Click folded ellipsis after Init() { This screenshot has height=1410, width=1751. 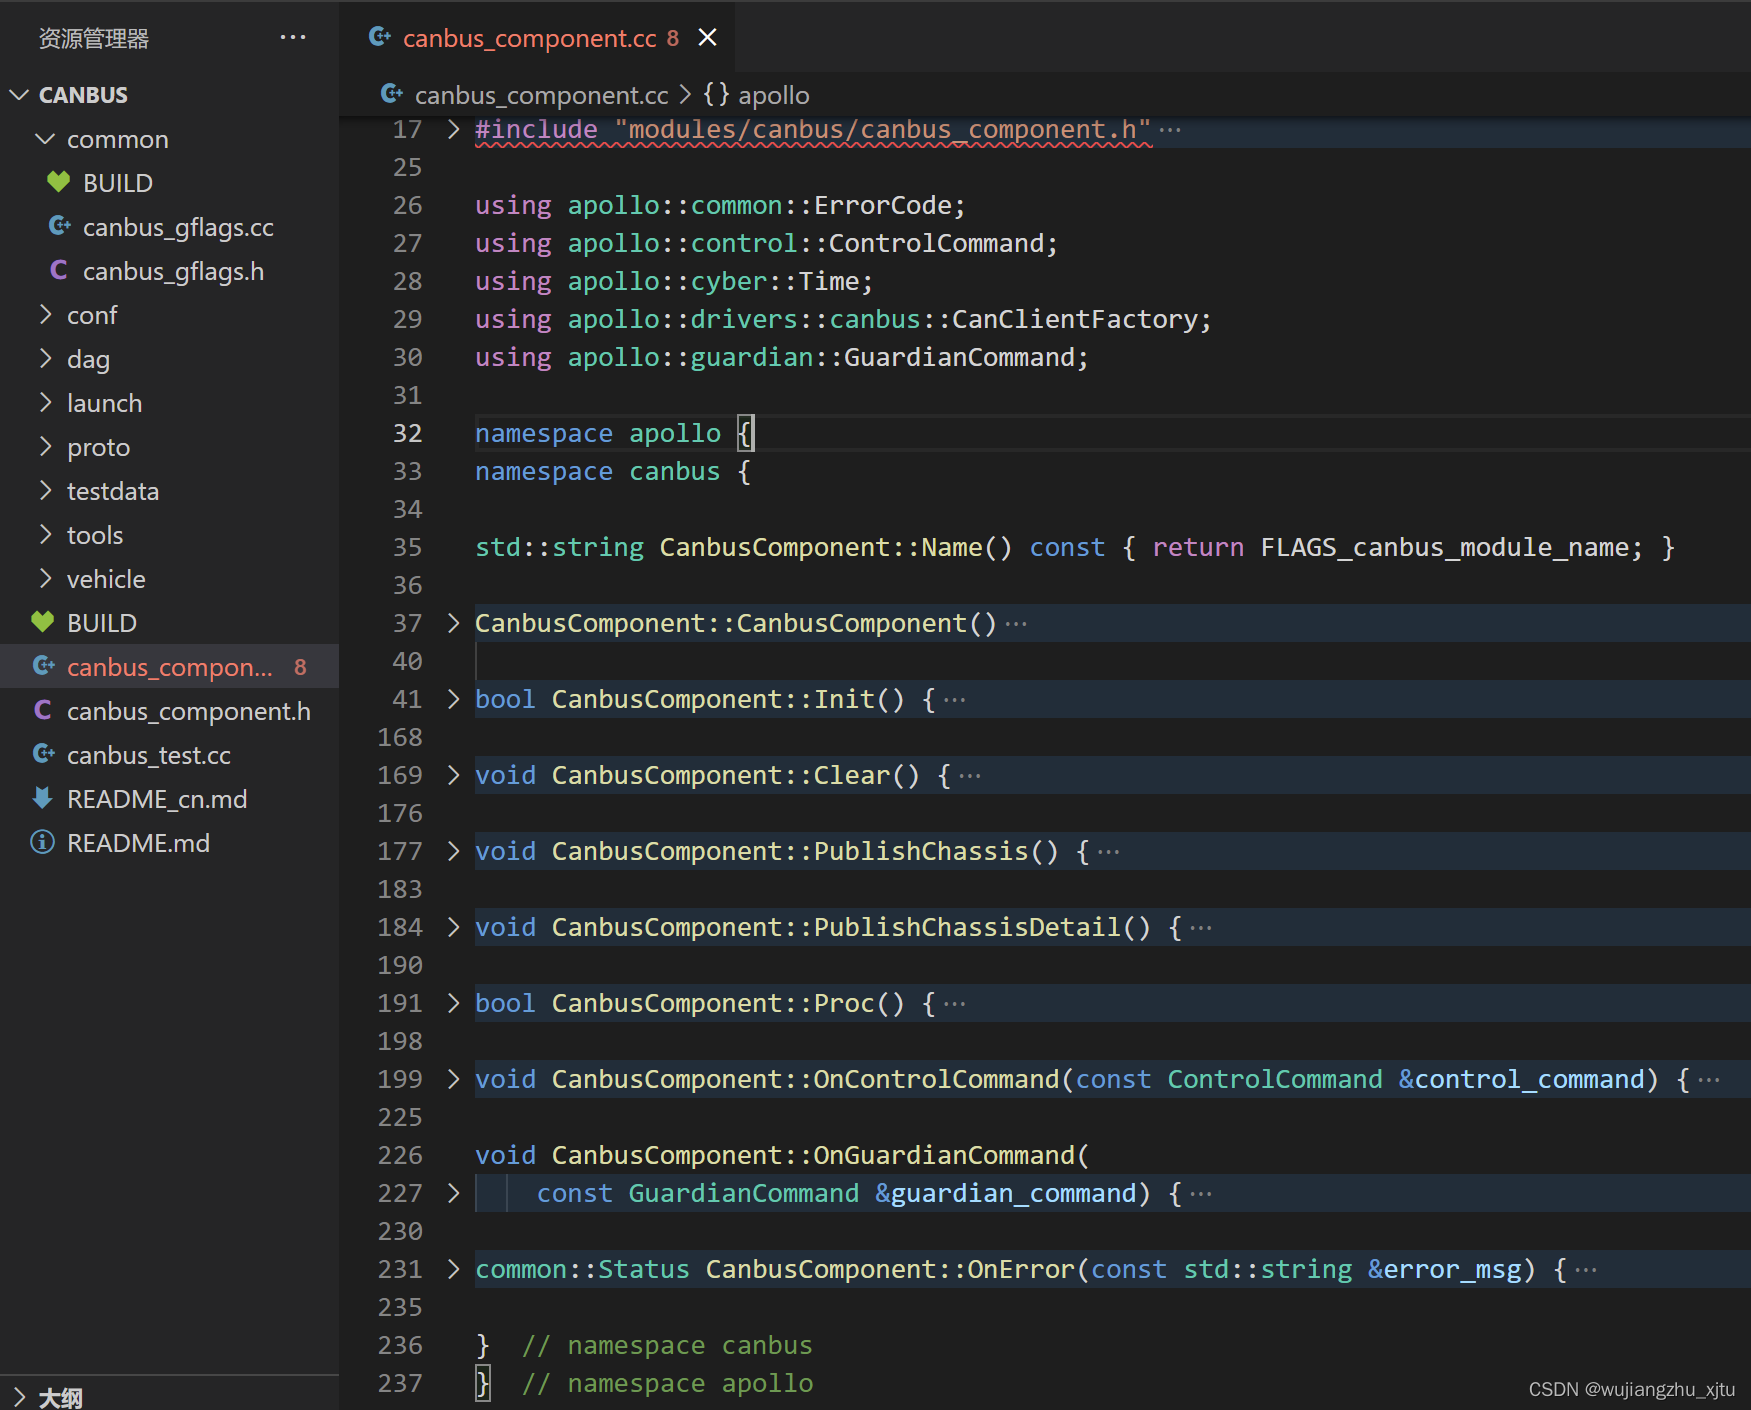[x=955, y=700]
